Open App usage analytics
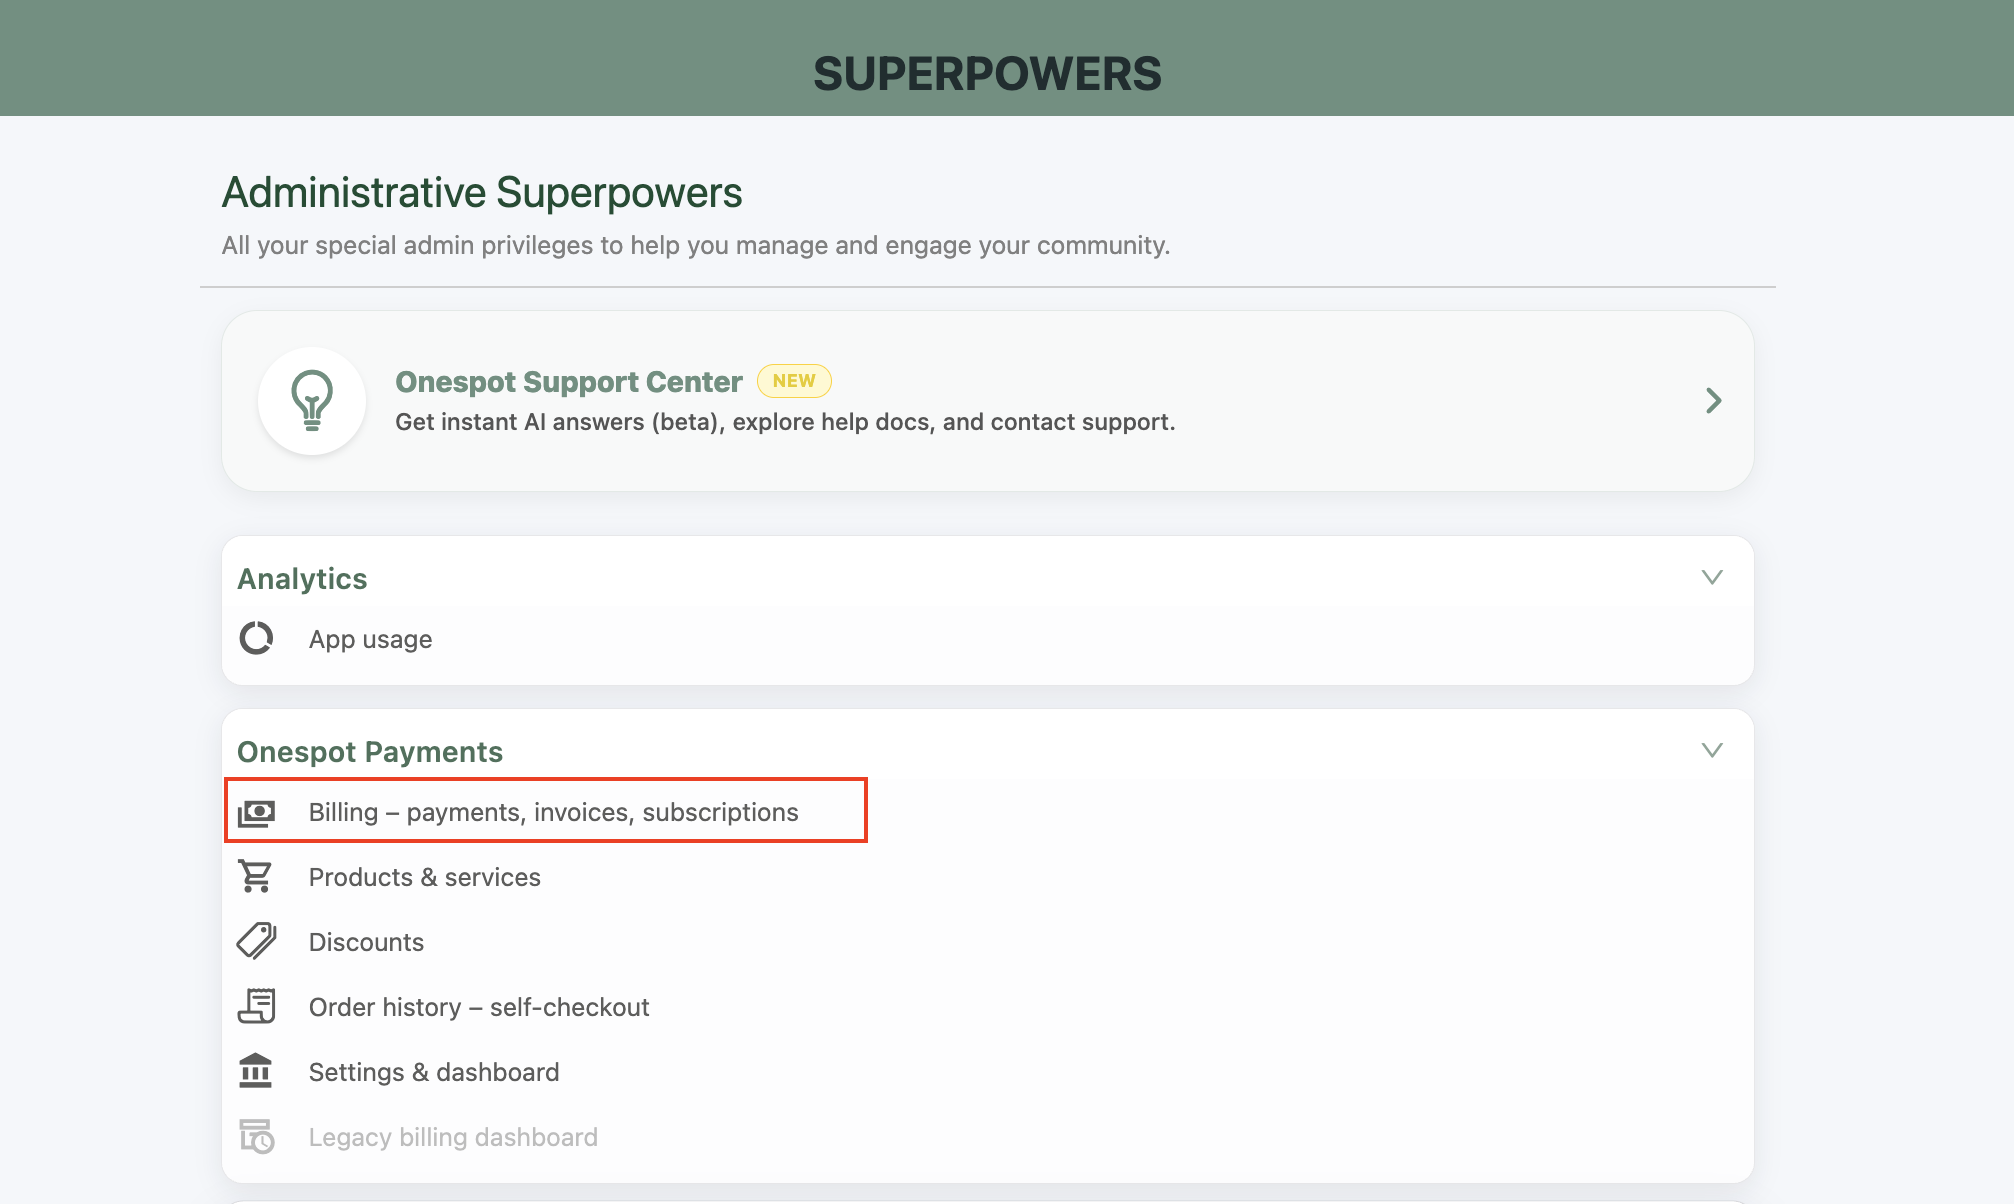Screen dimensions: 2014x1204 tap(370, 639)
